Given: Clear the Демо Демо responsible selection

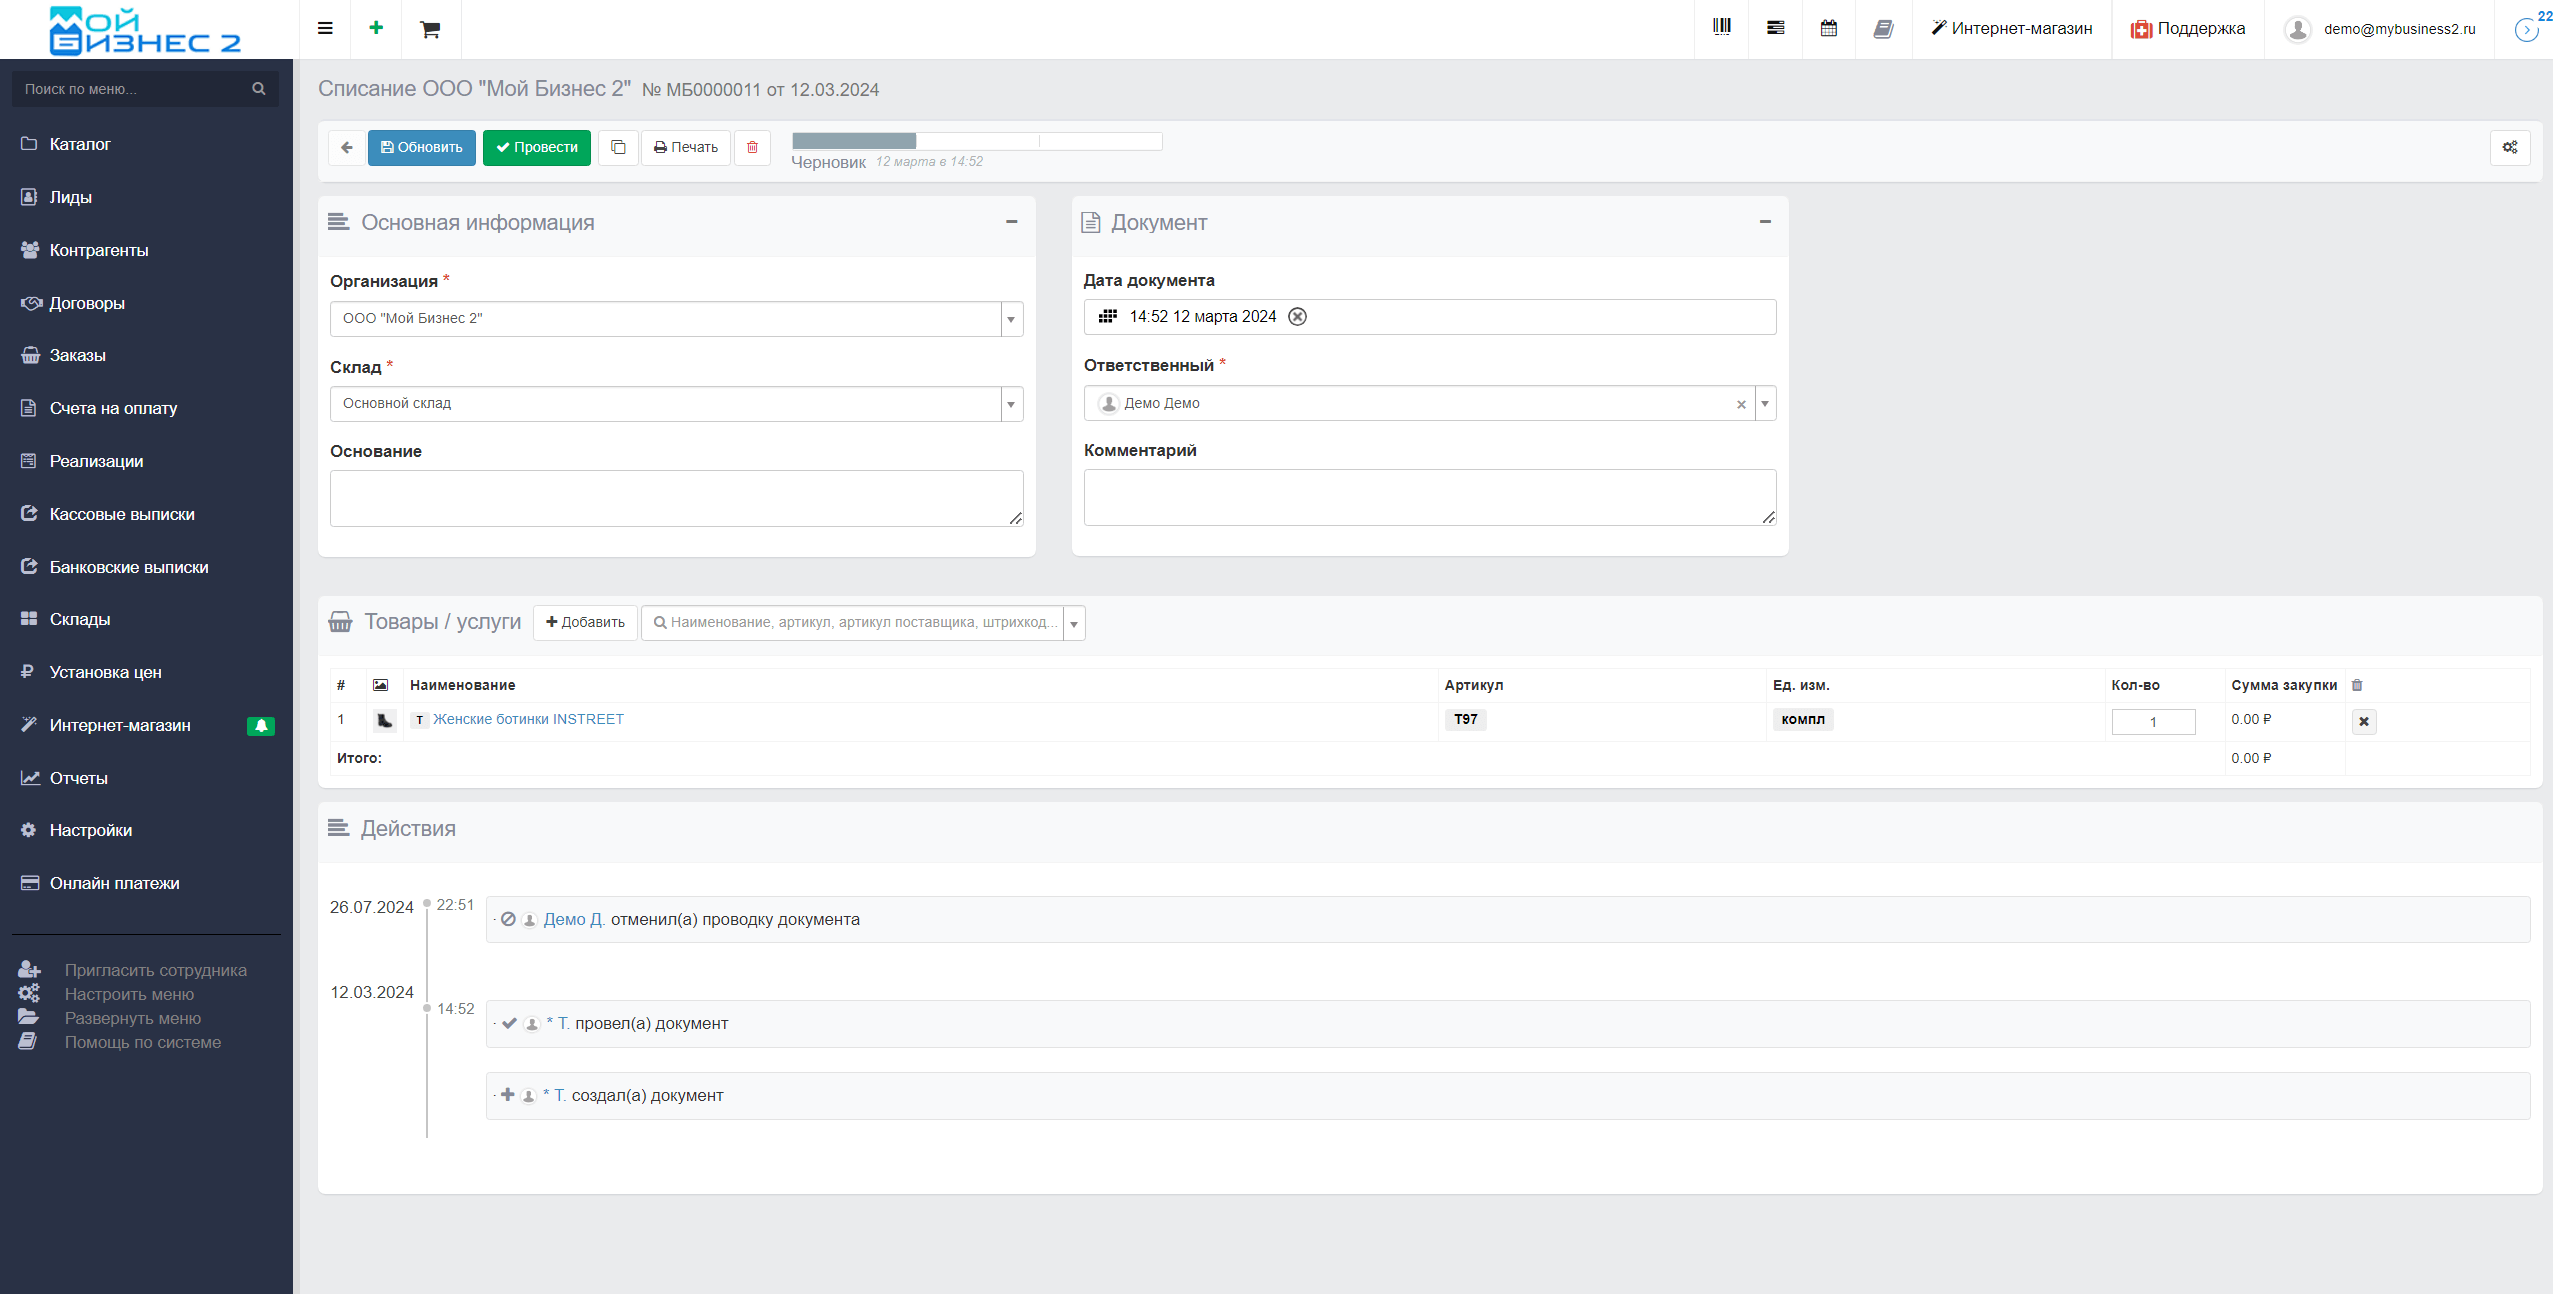Looking at the screenshot, I should coord(1741,404).
